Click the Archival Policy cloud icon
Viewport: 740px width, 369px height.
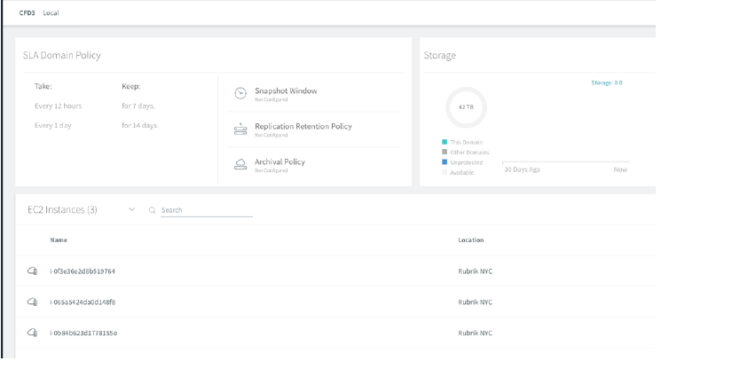(240, 165)
